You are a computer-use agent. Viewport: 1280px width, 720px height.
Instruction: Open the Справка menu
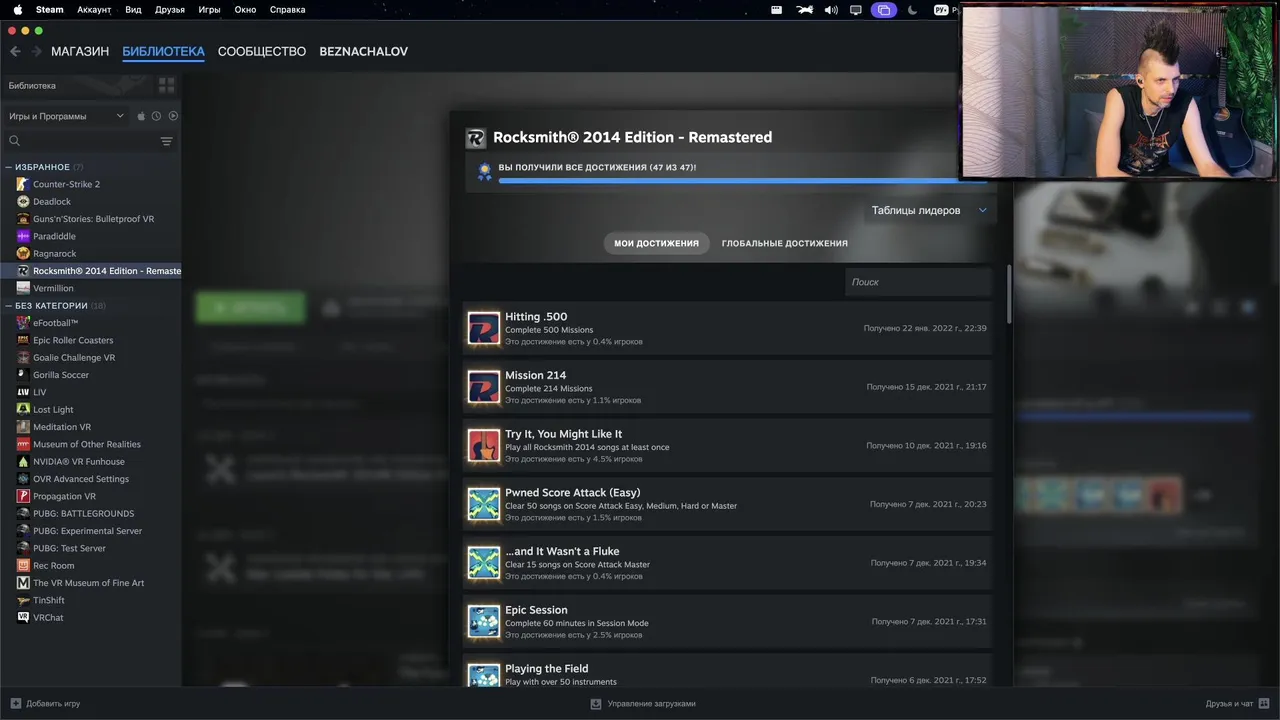[288, 10]
